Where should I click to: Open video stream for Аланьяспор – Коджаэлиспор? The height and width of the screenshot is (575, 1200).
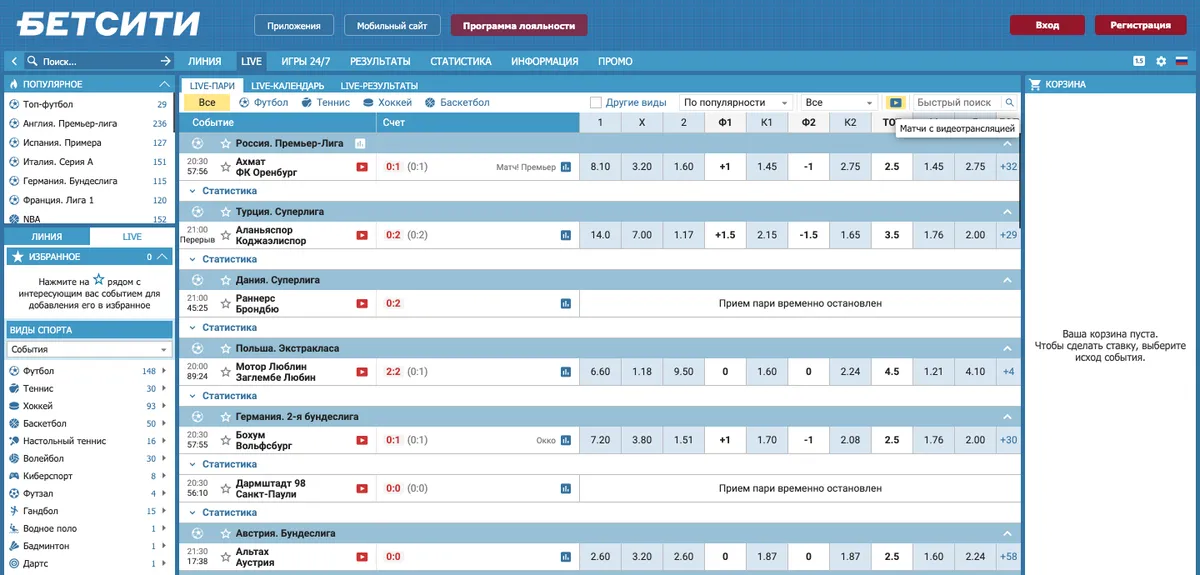coord(362,235)
